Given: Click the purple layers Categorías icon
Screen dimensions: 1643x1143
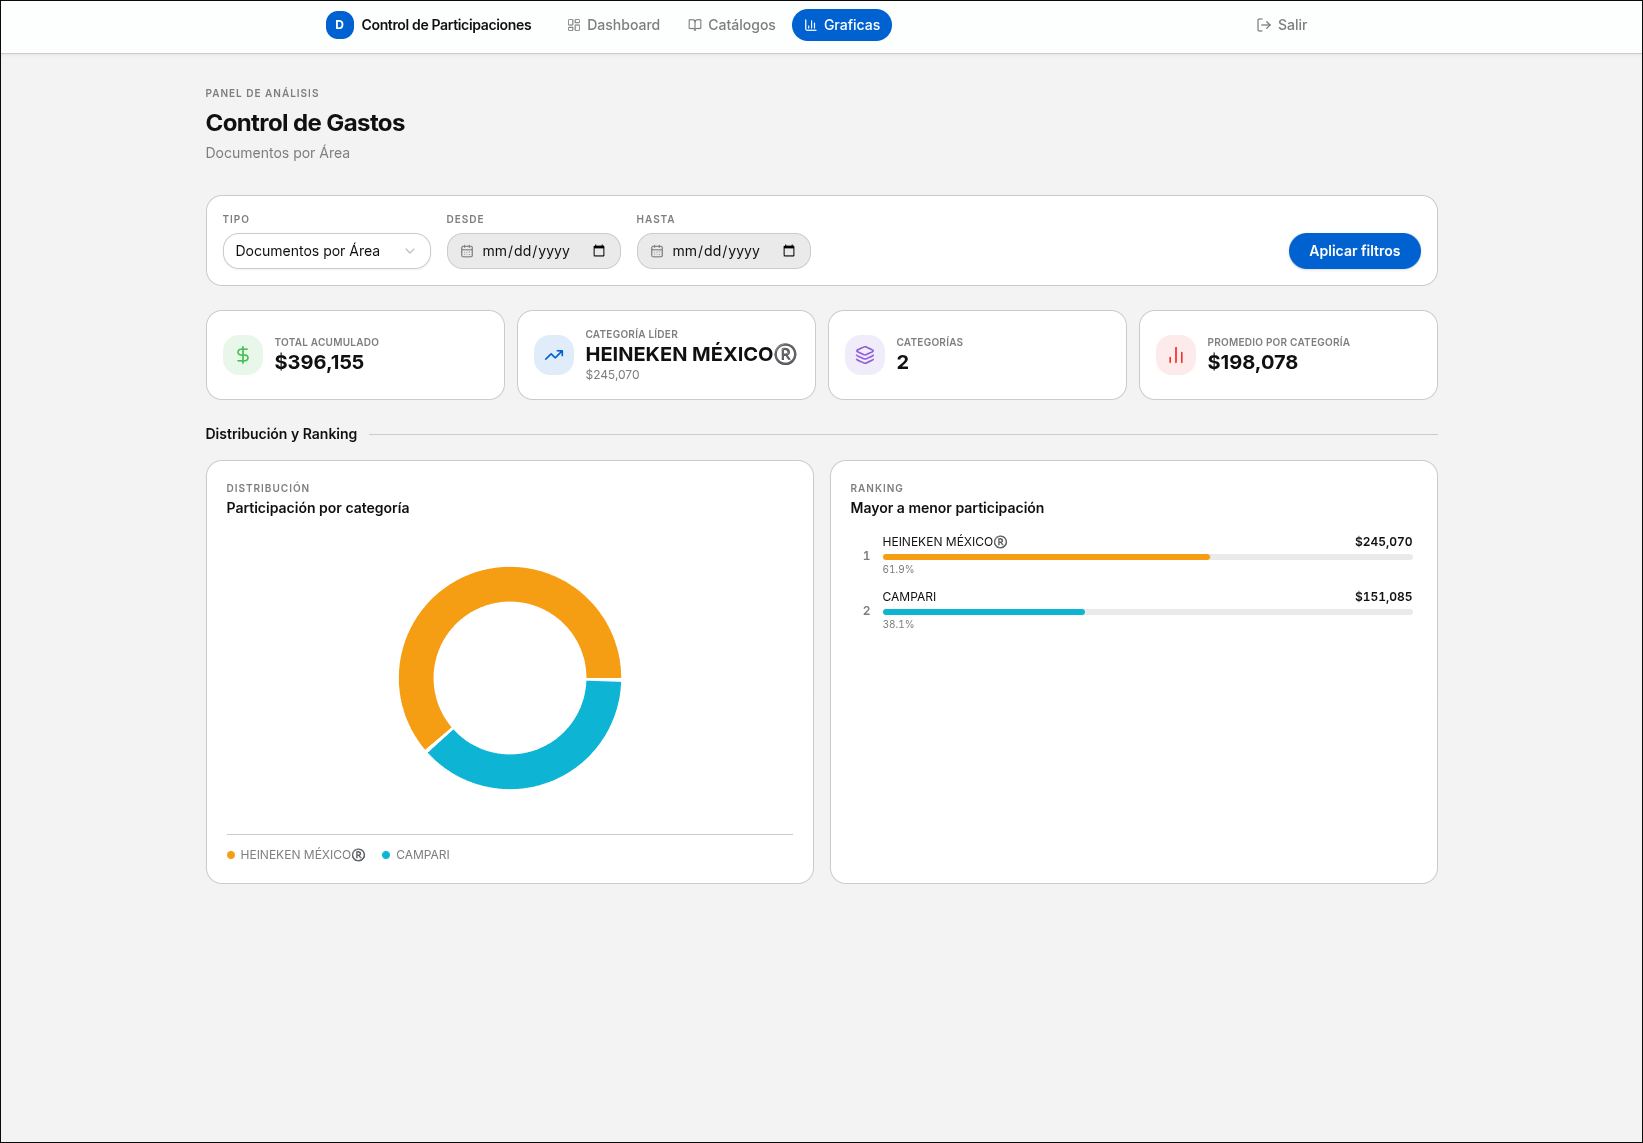Looking at the screenshot, I should coord(865,355).
